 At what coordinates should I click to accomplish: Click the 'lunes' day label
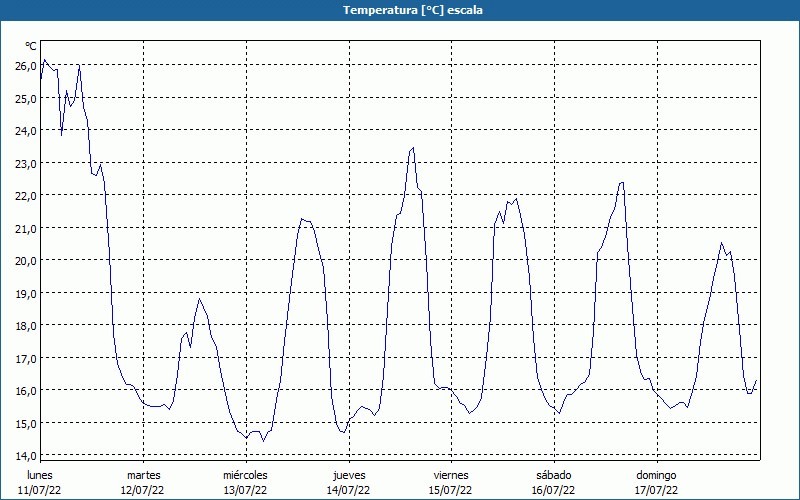(40, 475)
